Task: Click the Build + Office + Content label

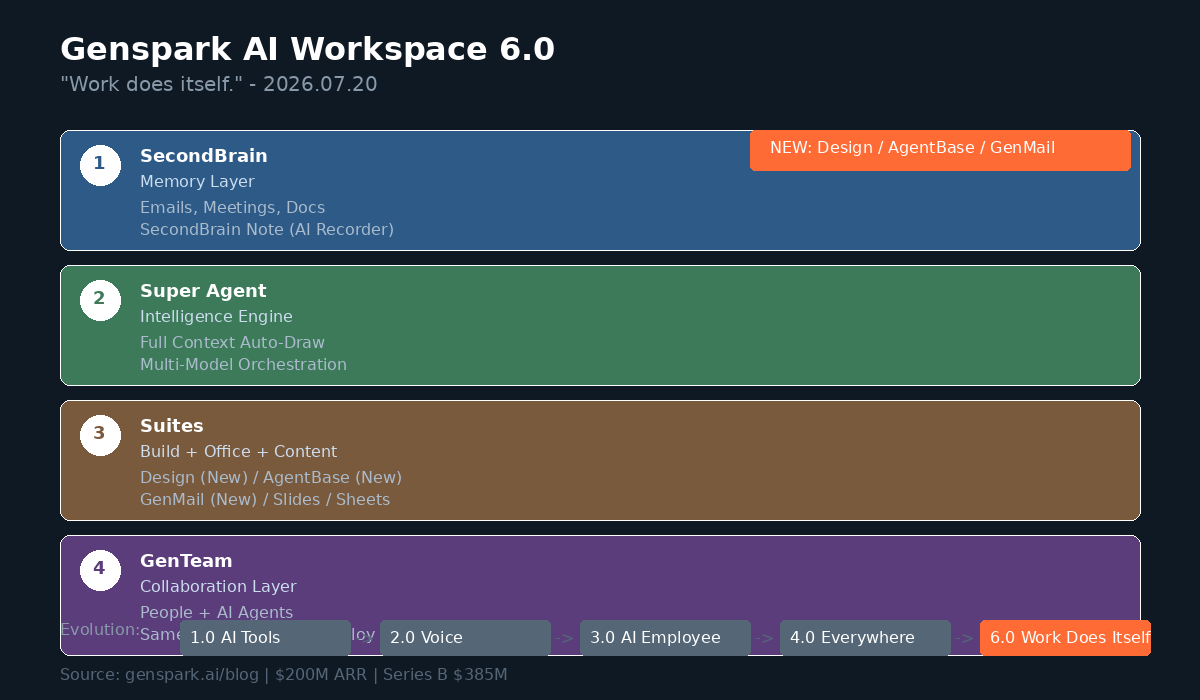Action: 238,452
